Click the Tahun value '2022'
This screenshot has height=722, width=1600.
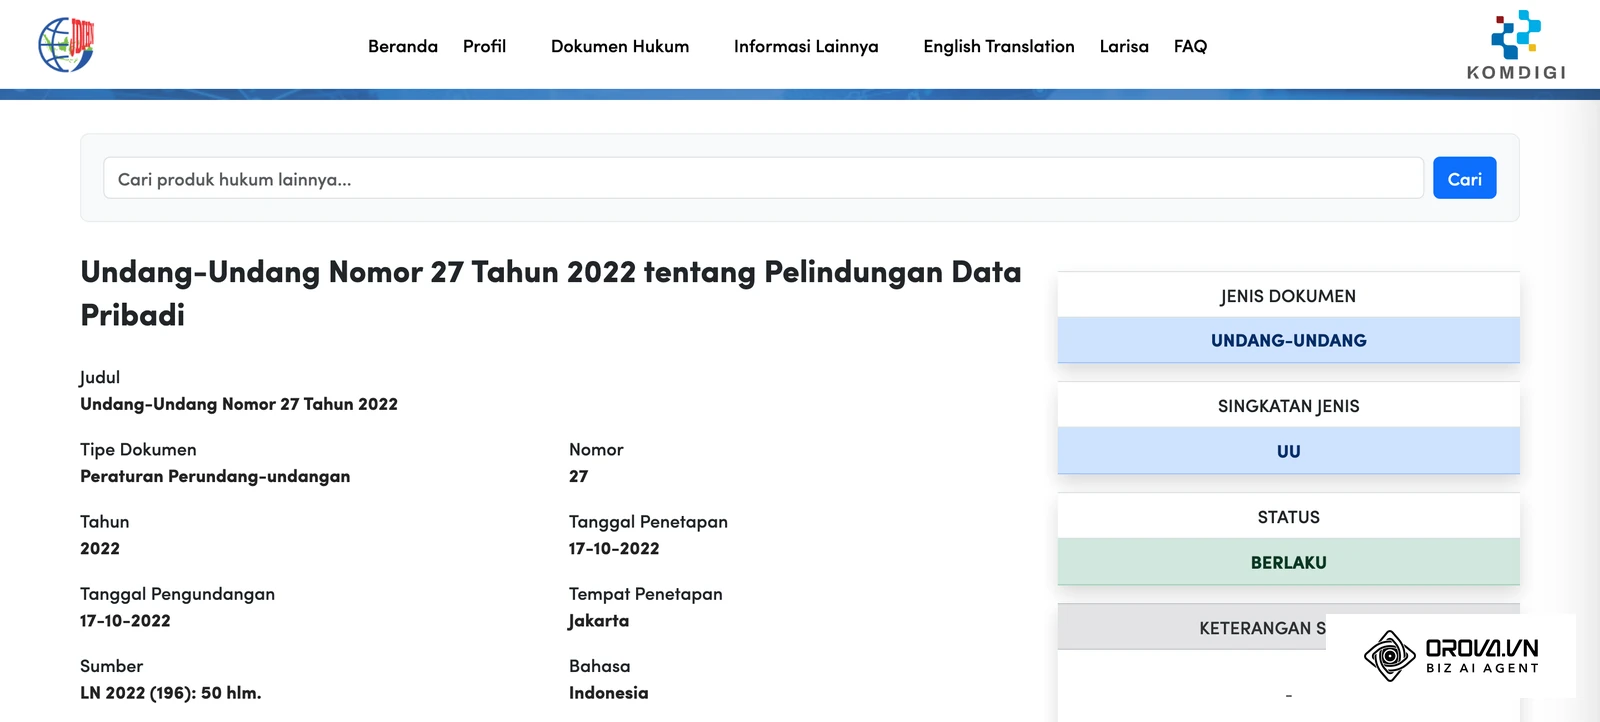tap(100, 548)
